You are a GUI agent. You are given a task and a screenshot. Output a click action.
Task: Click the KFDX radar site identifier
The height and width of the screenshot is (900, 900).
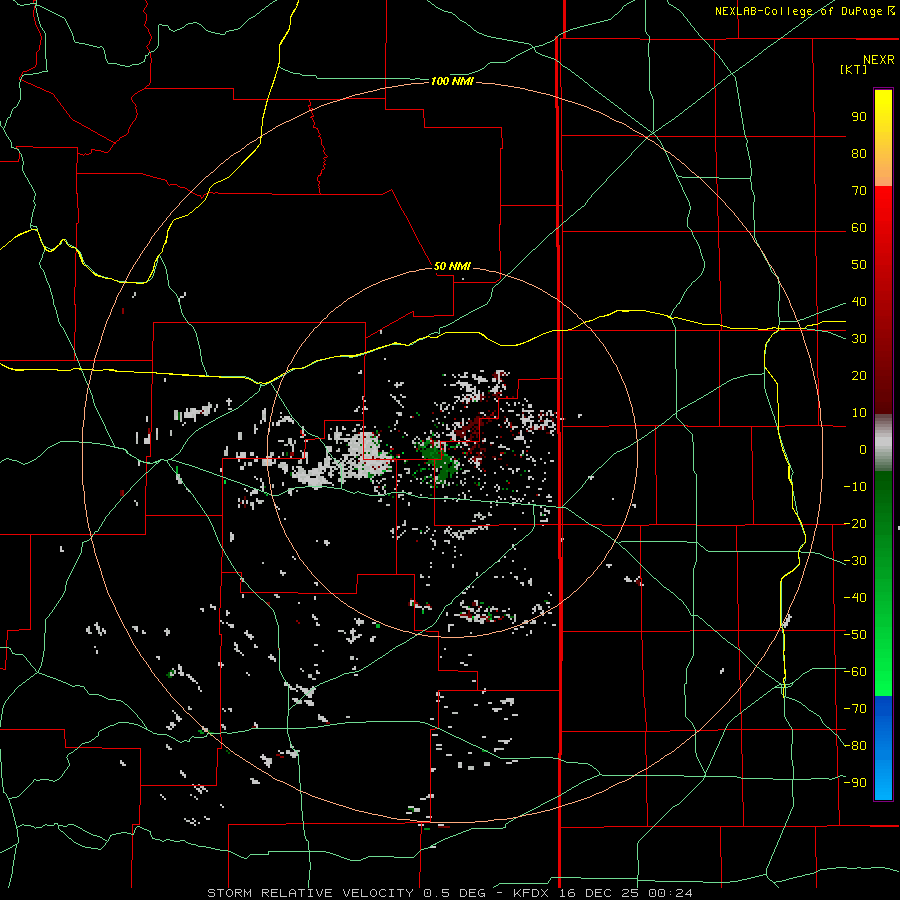530,893
